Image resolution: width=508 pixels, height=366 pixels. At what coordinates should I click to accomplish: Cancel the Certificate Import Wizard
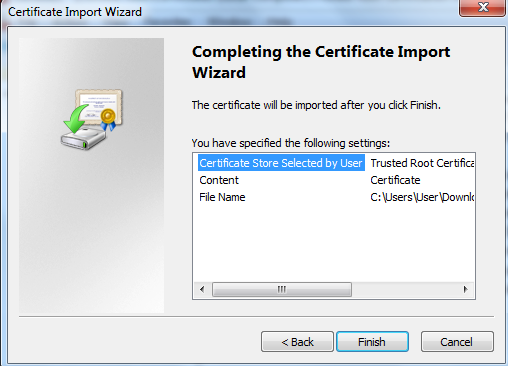[457, 341]
